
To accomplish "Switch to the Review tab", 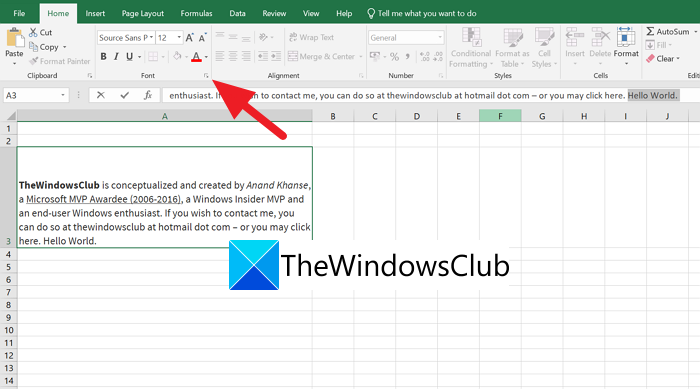I will pyautogui.click(x=274, y=13).
